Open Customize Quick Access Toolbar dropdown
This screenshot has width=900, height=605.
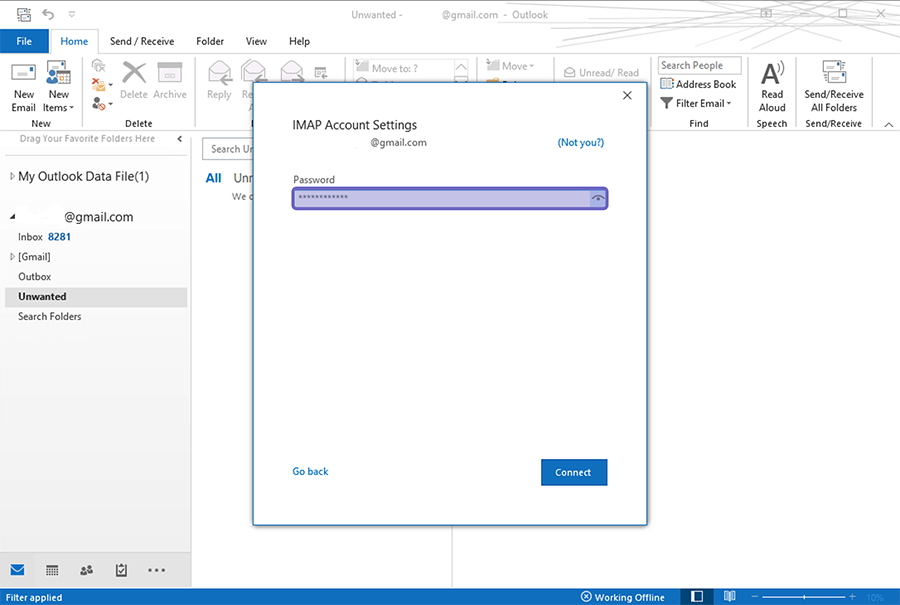[72, 14]
